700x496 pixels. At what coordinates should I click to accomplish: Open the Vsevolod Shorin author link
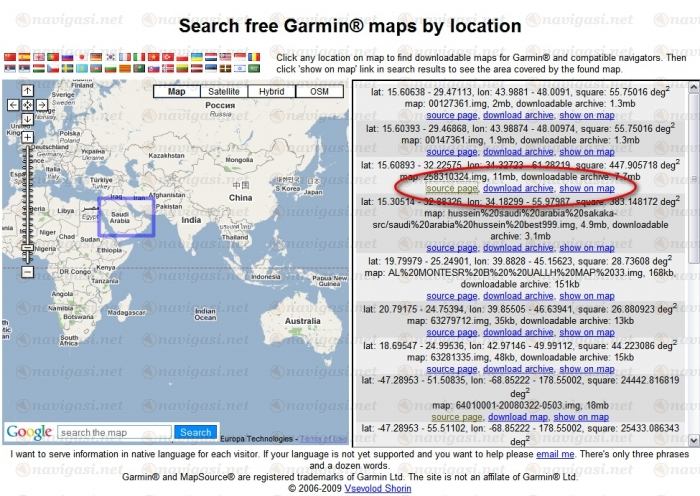click(374, 489)
